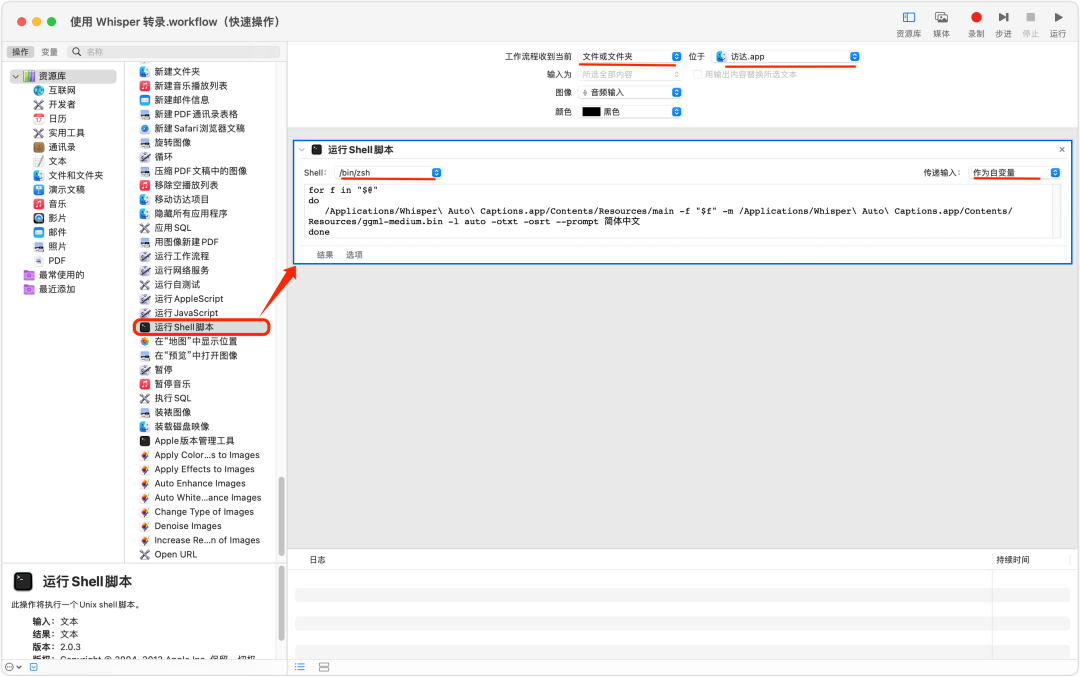
Task: Click the 暂停音乐 action icon
Action: point(145,384)
